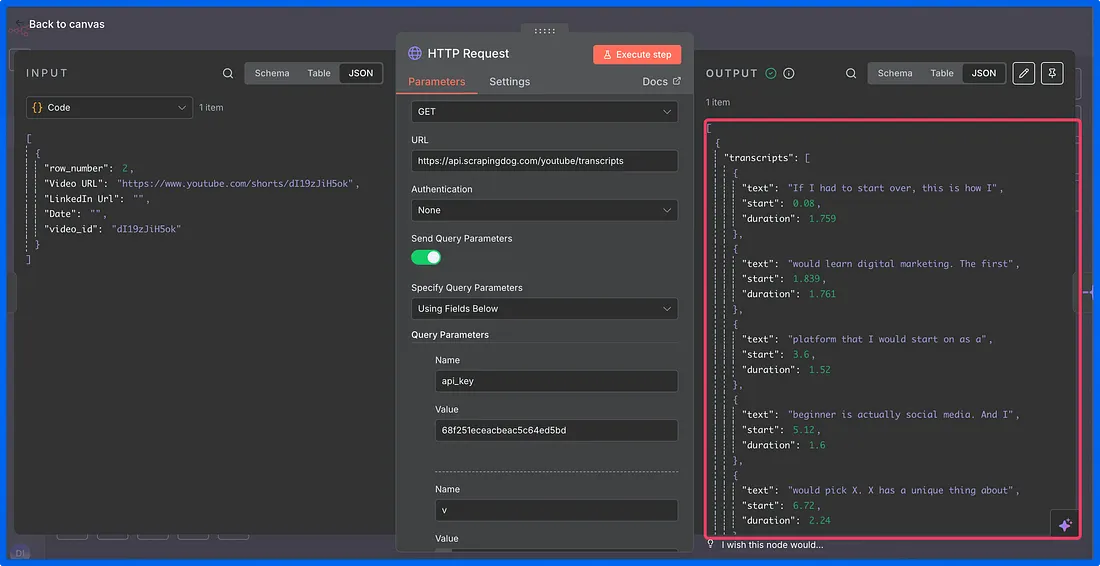Click the AI sparkle assistant icon
Image resolution: width=1100 pixels, height=566 pixels.
tap(1064, 525)
